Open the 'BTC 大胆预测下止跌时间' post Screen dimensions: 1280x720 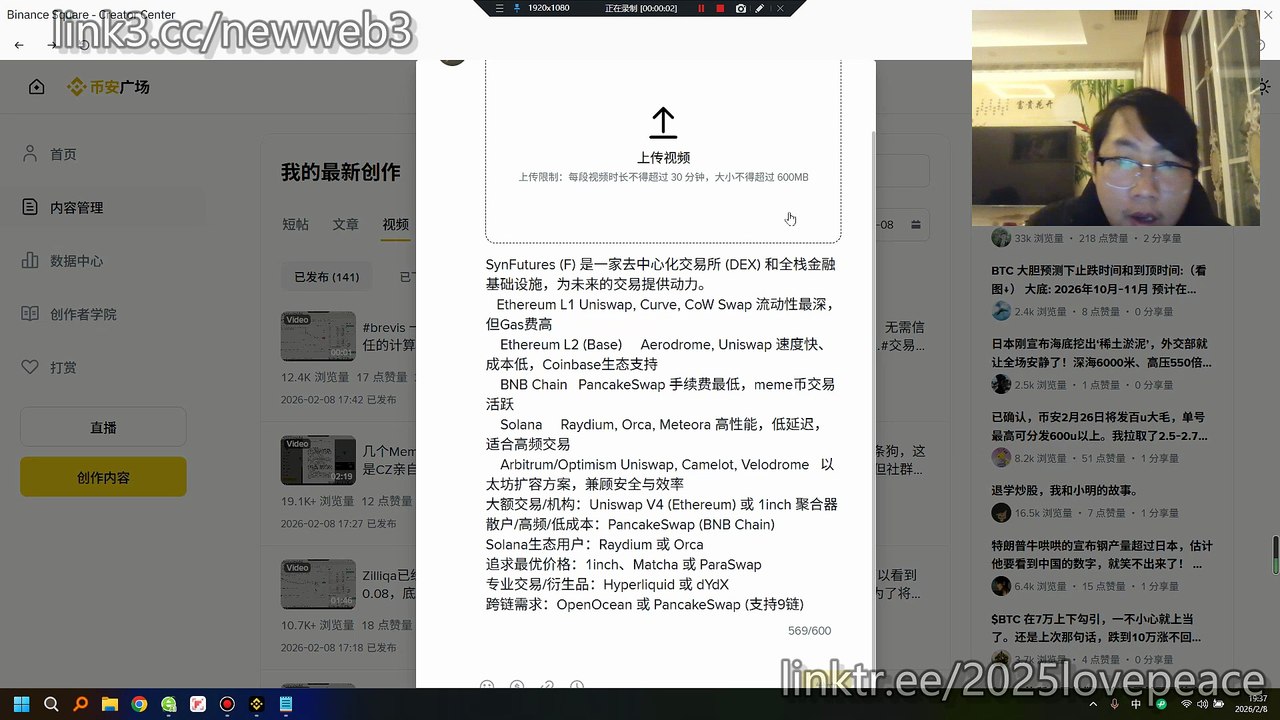(x=1100, y=279)
